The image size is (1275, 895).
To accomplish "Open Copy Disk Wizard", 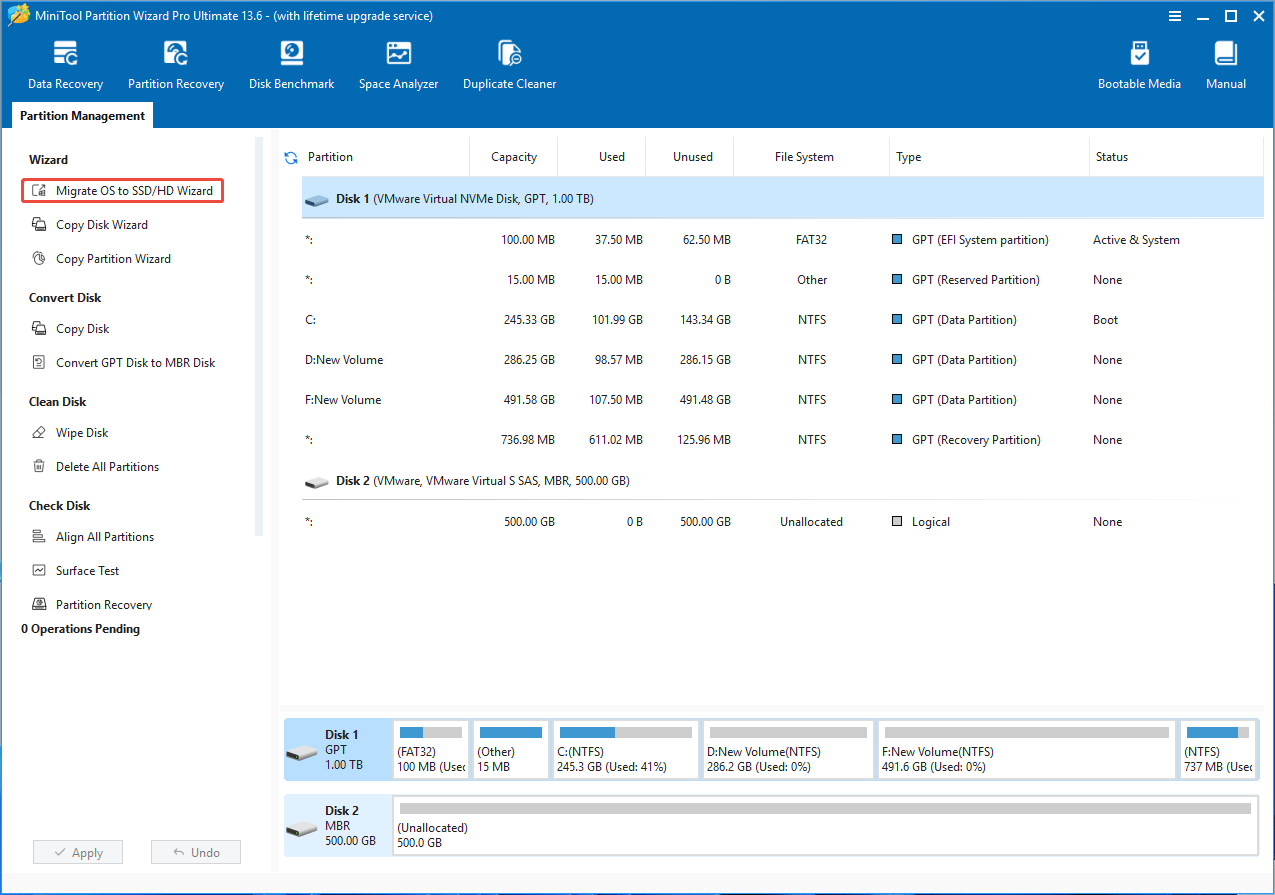I will pyautogui.click(x=102, y=225).
